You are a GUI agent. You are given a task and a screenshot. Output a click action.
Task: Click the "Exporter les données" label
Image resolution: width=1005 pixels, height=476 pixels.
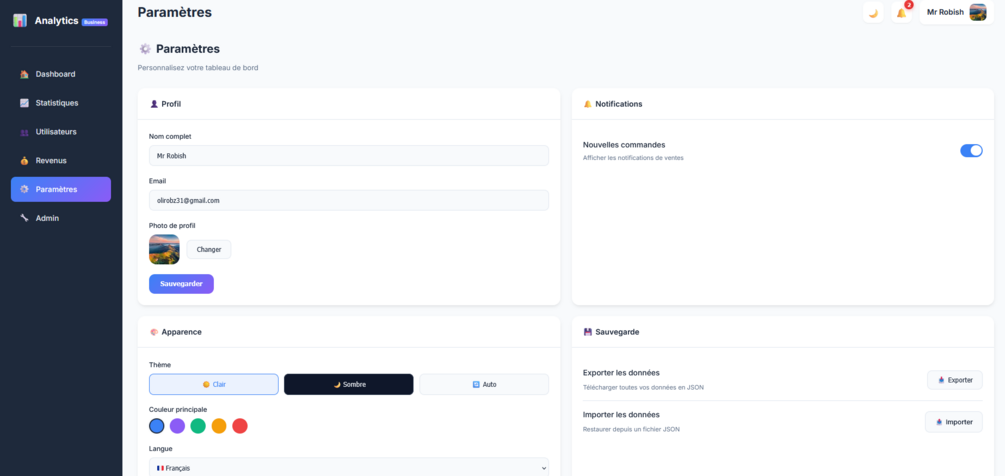pos(621,373)
